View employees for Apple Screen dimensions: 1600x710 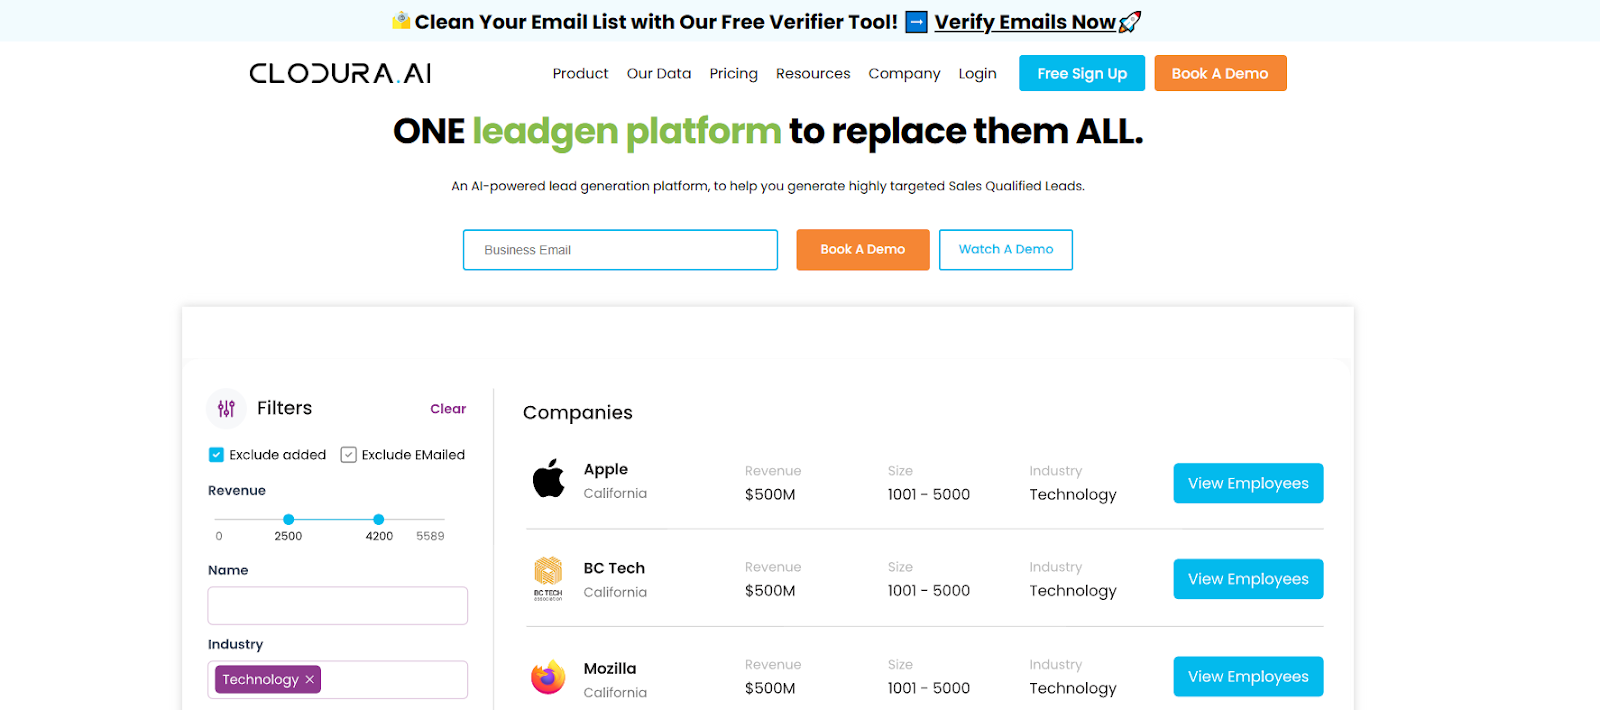pyautogui.click(x=1248, y=483)
